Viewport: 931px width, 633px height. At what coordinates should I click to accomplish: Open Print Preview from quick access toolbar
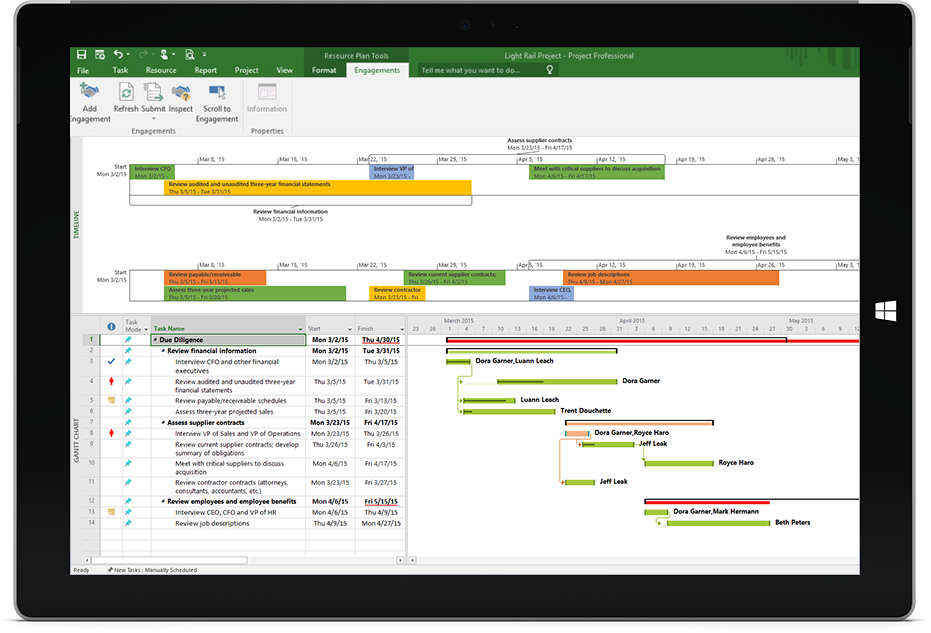point(190,55)
